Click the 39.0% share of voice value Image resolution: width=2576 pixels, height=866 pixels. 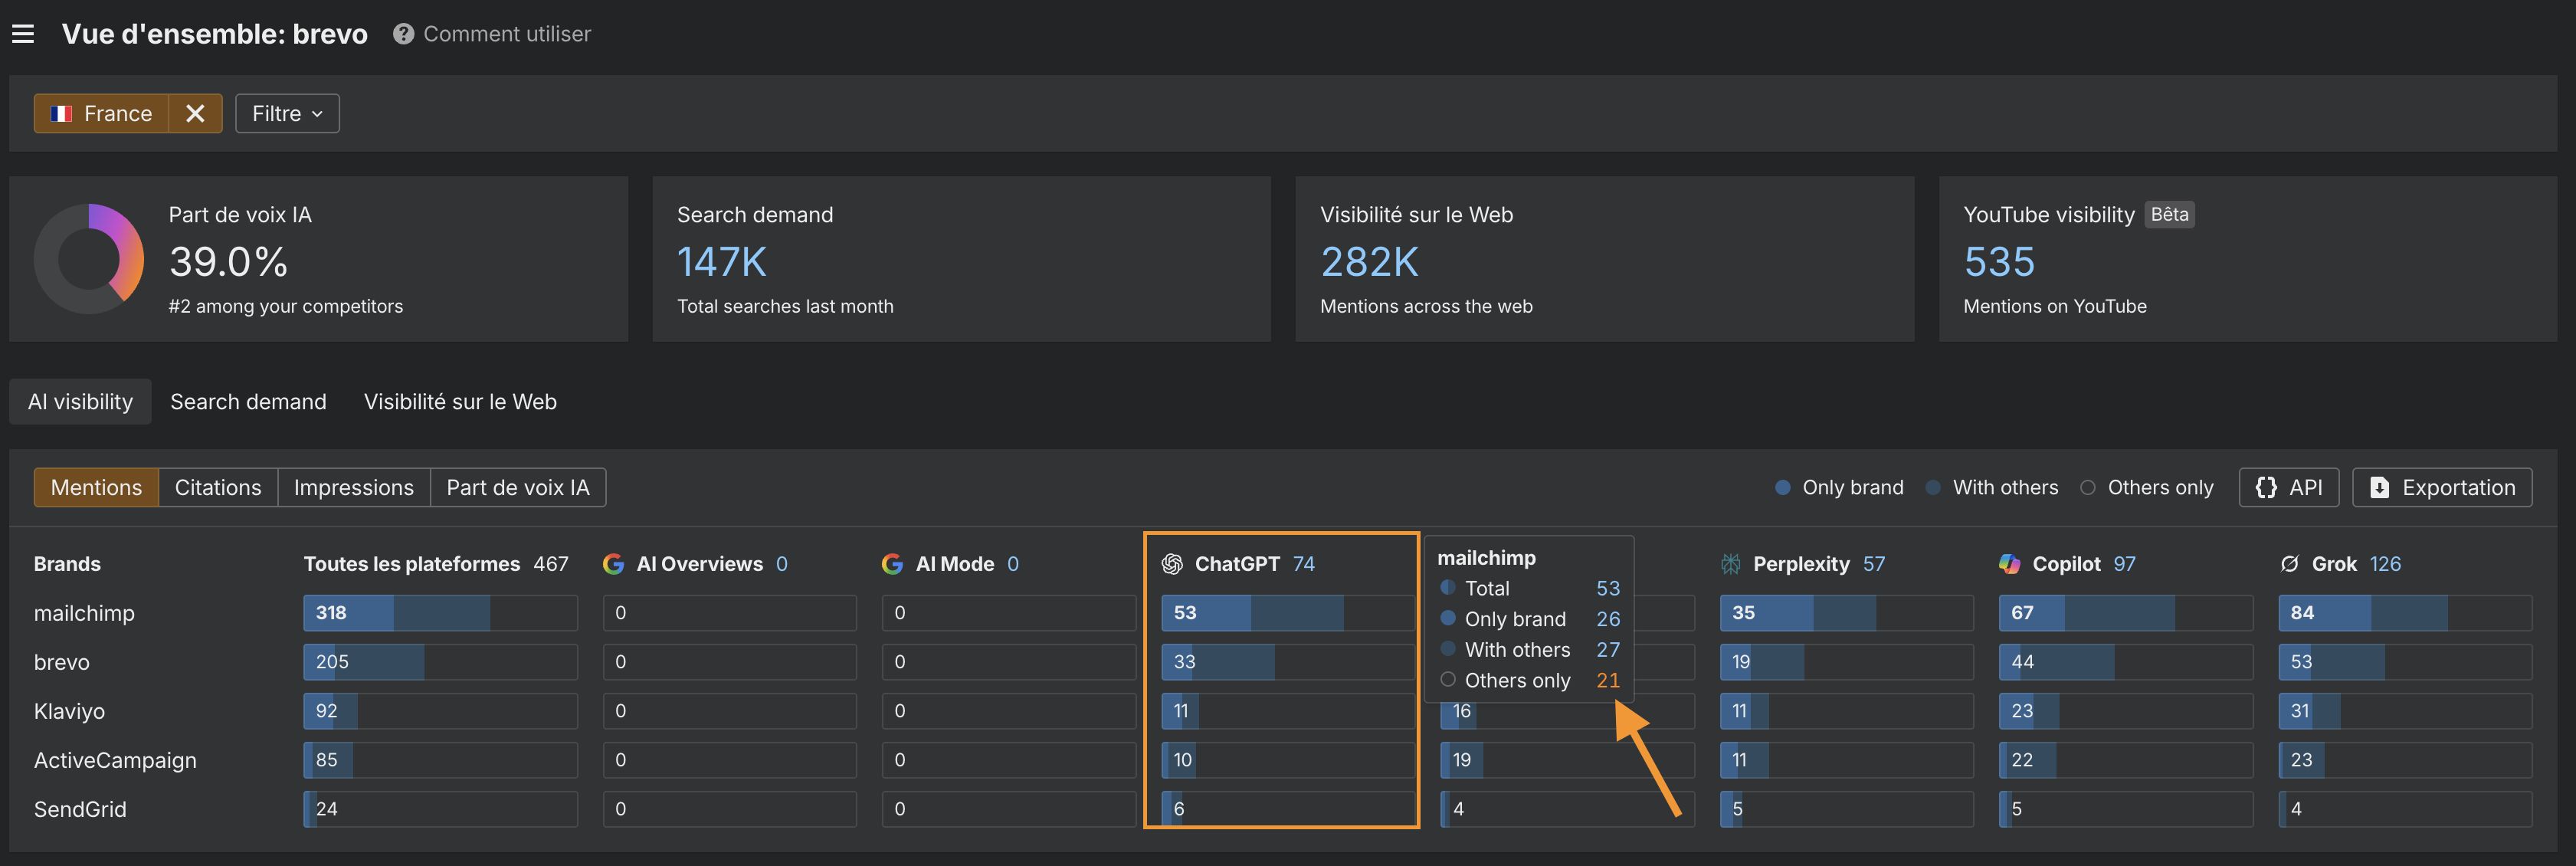coord(229,262)
